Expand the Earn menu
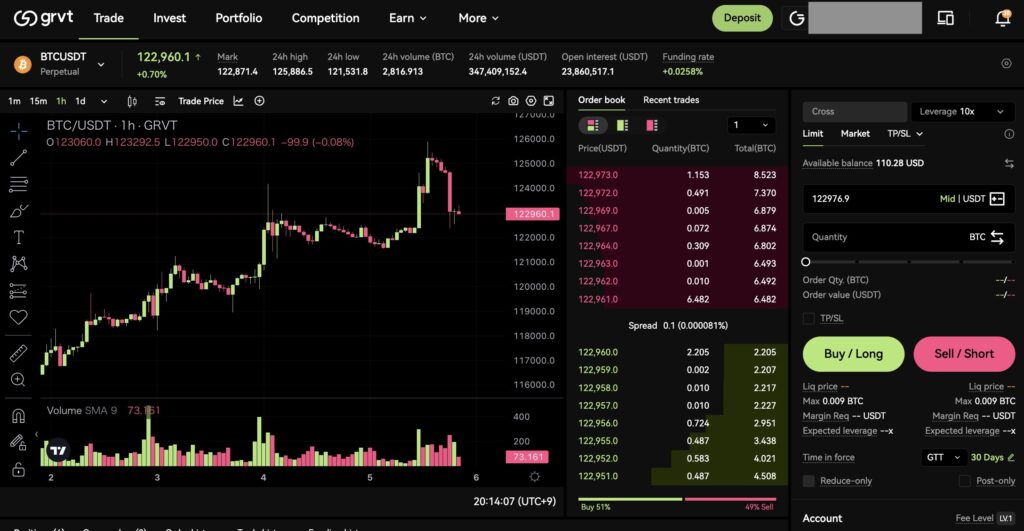Image resolution: width=1024 pixels, height=531 pixels. (x=408, y=18)
